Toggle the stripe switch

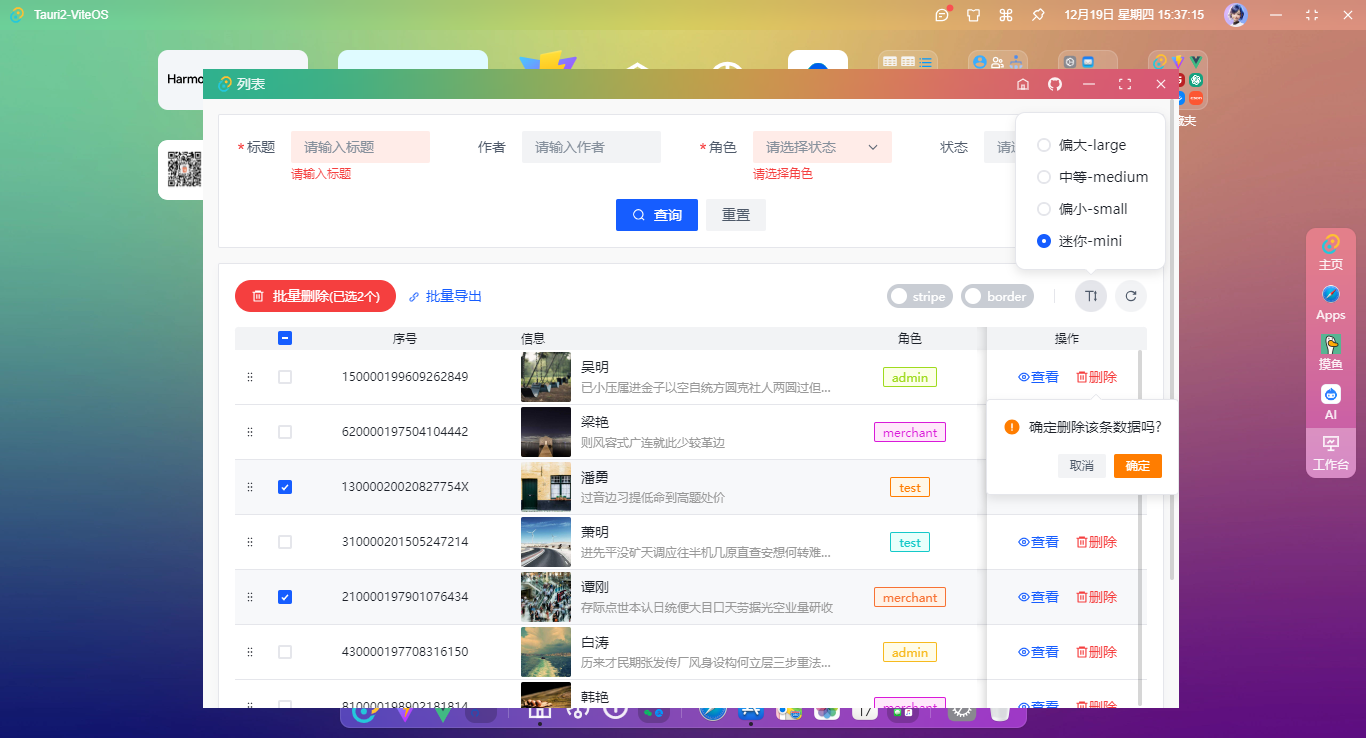pyautogui.click(x=920, y=296)
